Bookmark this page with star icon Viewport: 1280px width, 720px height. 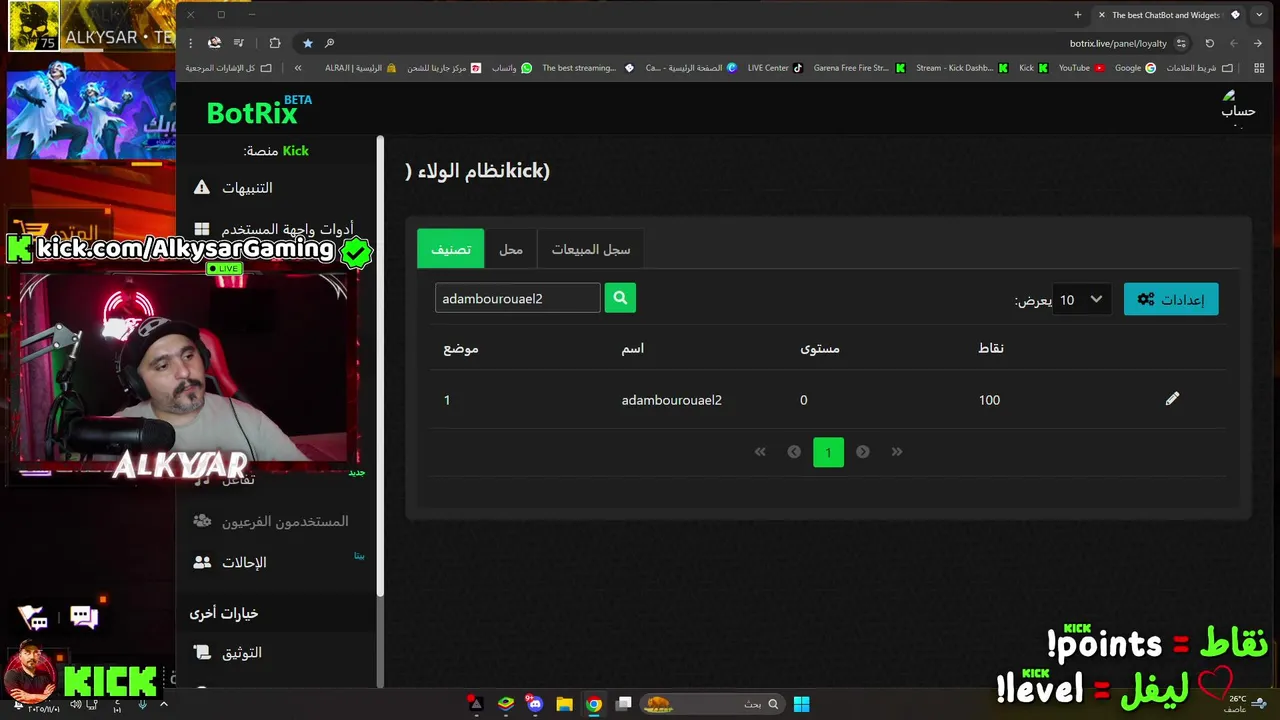click(307, 43)
